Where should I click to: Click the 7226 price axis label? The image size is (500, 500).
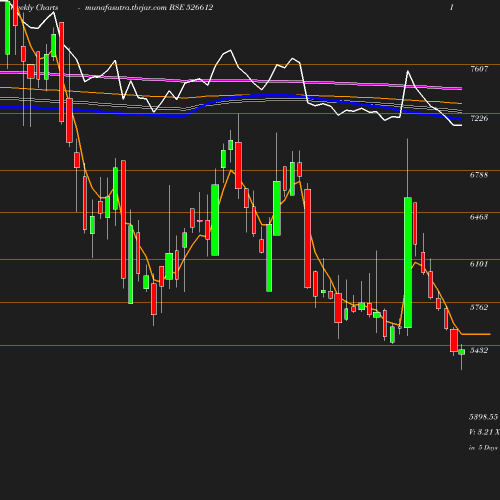coord(479,118)
